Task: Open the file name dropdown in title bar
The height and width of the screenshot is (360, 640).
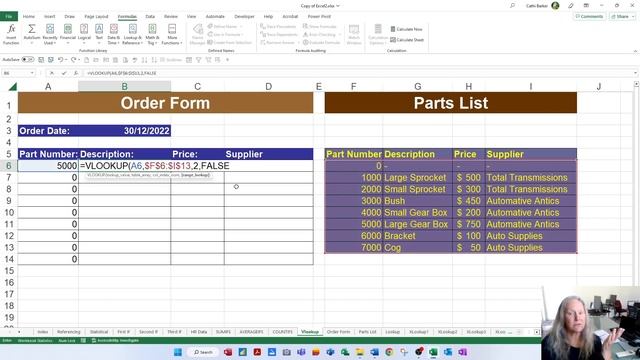Action: point(338,6)
